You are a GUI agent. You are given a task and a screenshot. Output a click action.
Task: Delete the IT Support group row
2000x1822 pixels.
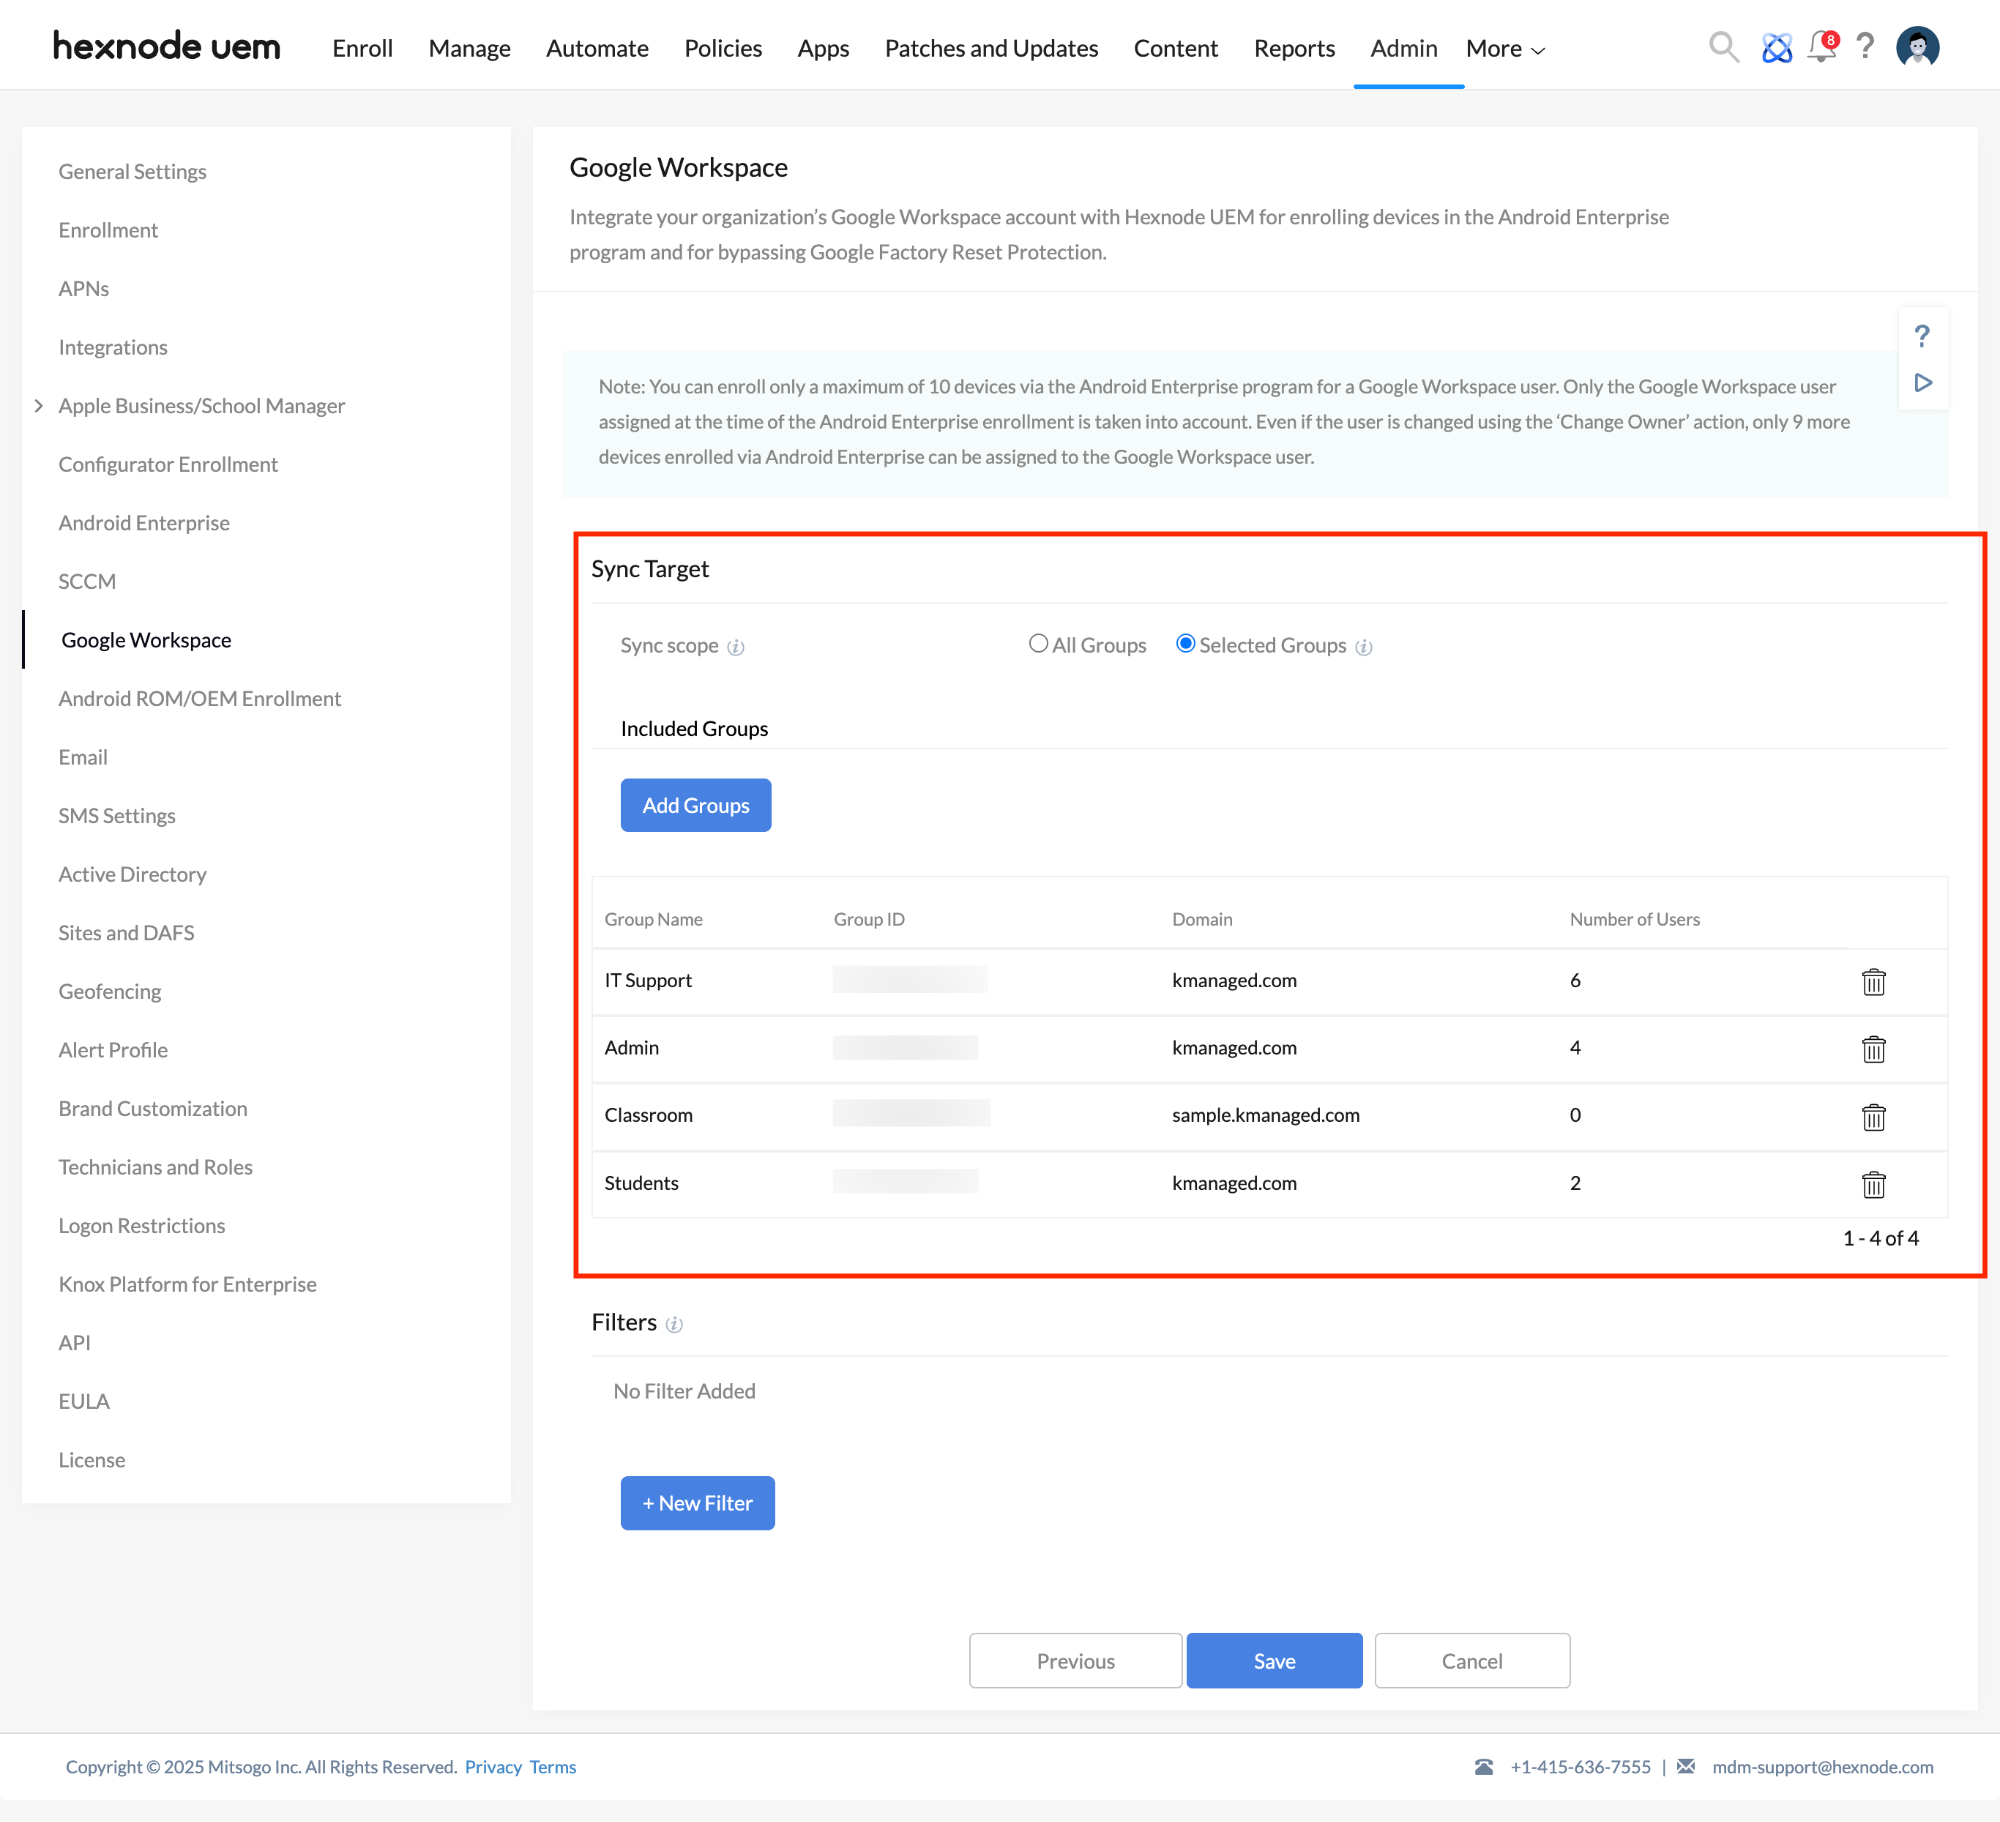click(x=1873, y=982)
